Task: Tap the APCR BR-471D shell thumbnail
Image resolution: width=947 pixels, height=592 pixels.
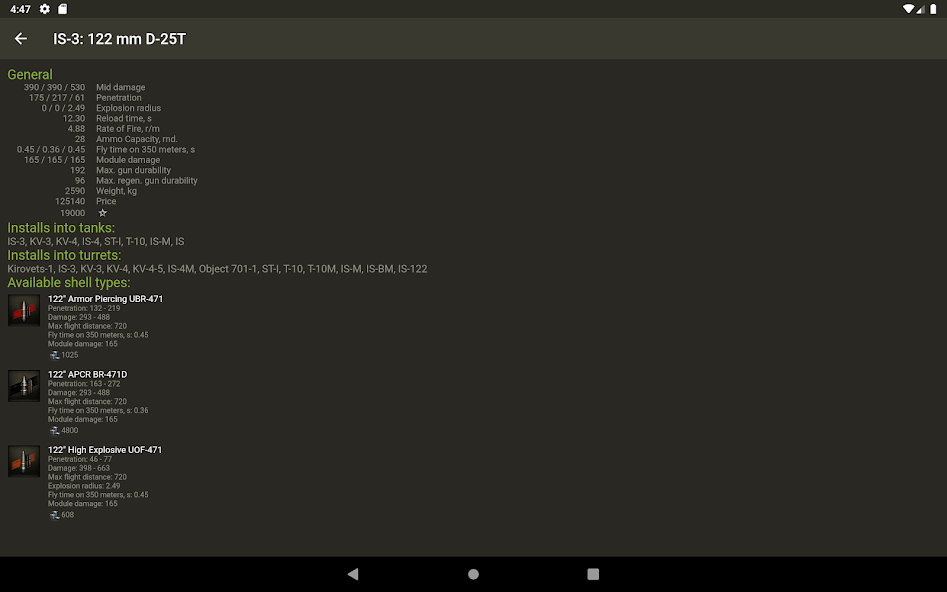Action: click(x=23, y=385)
